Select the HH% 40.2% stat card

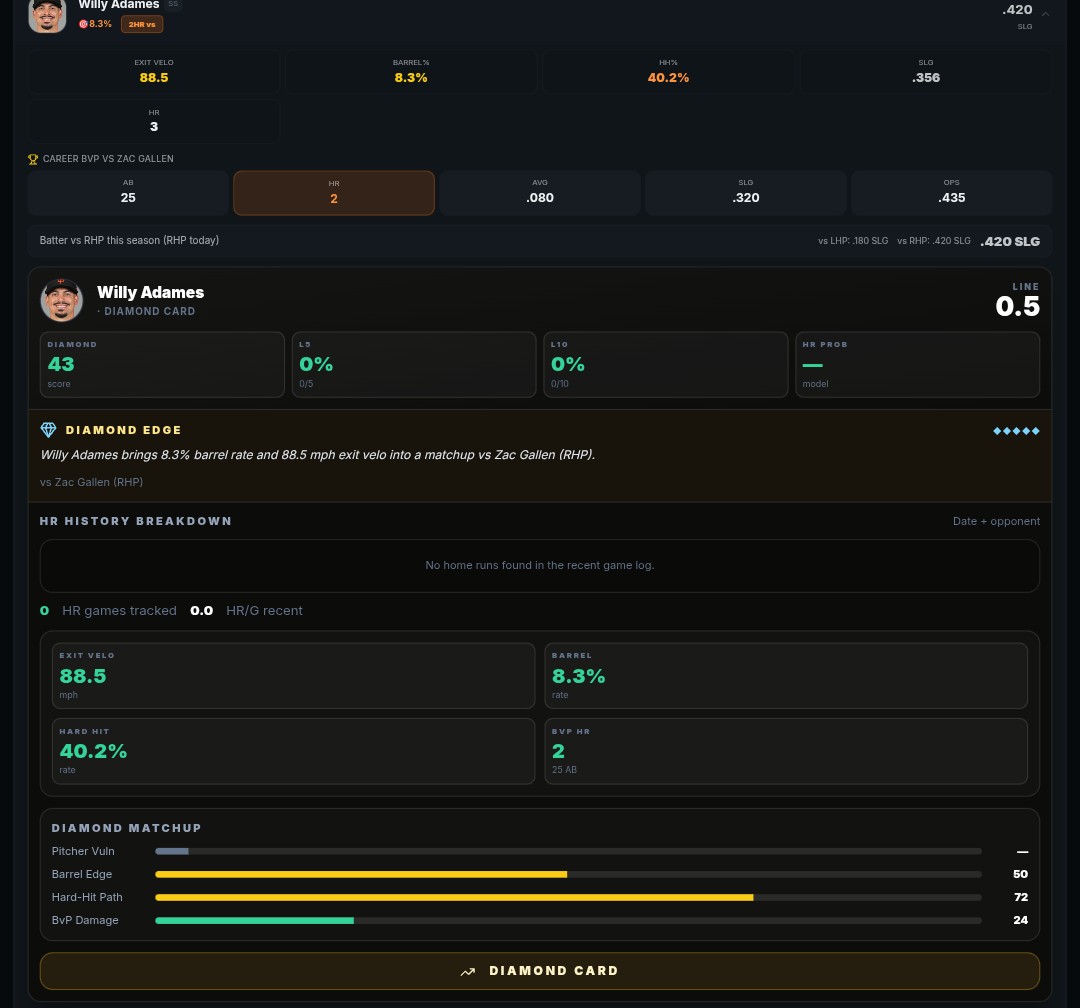pyautogui.click(x=668, y=71)
